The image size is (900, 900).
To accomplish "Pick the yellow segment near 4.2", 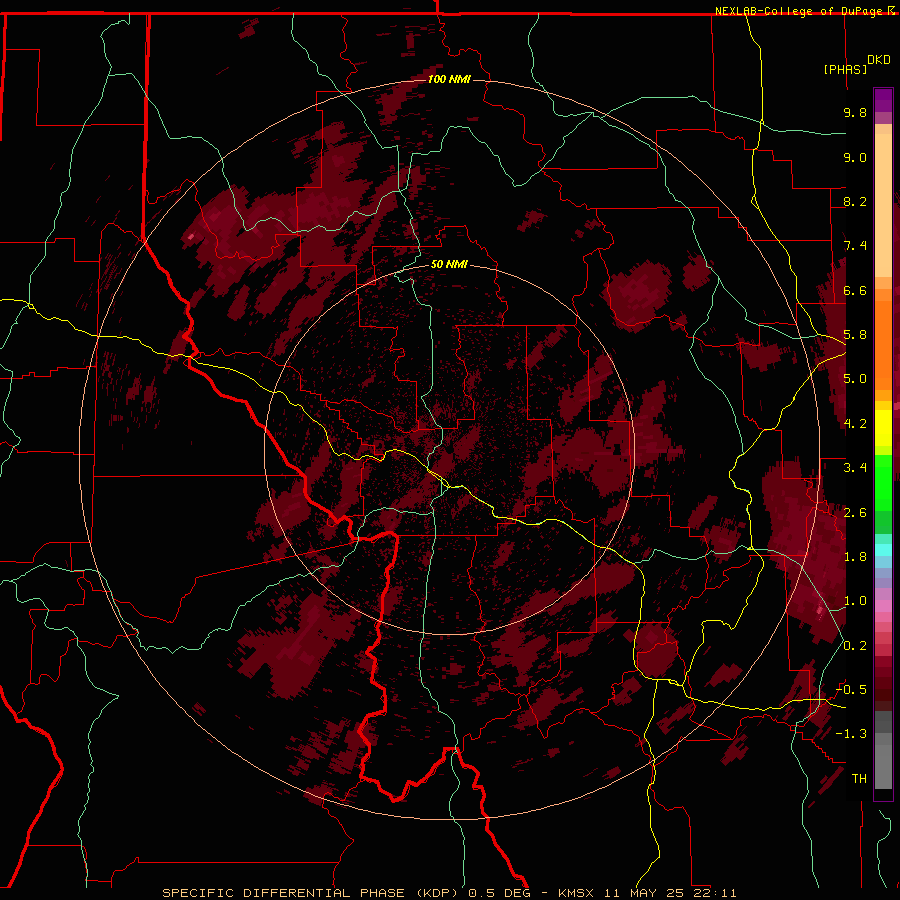I will point(883,428).
